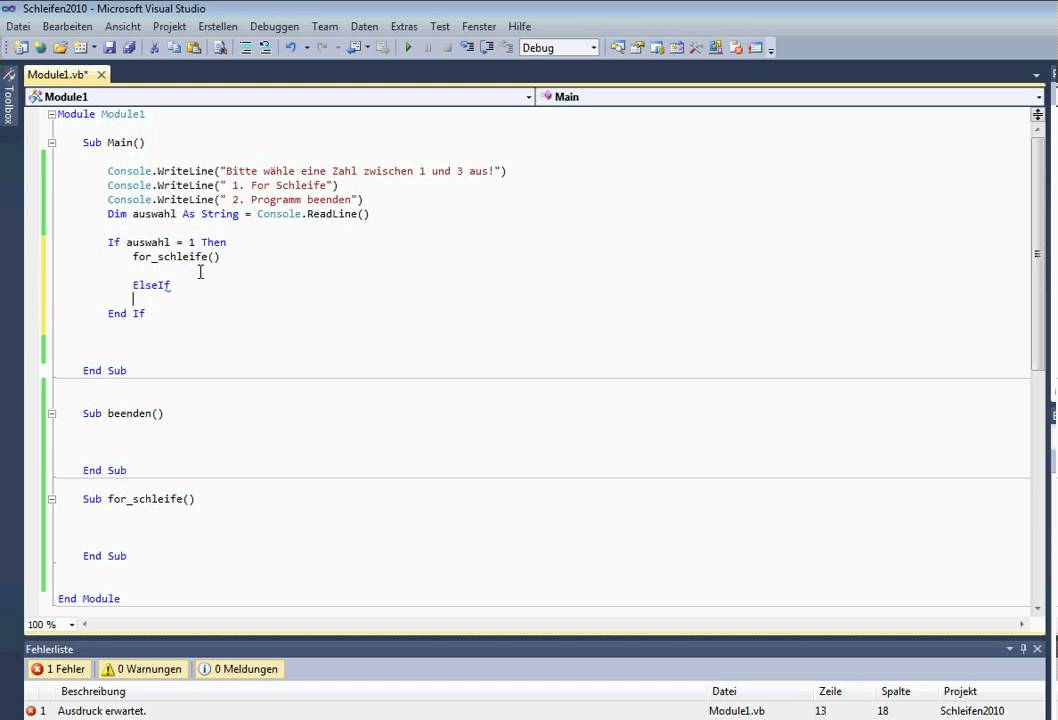Click the Step Into icon
The height and width of the screenshot is (720, 1058).
coord(467,48)
